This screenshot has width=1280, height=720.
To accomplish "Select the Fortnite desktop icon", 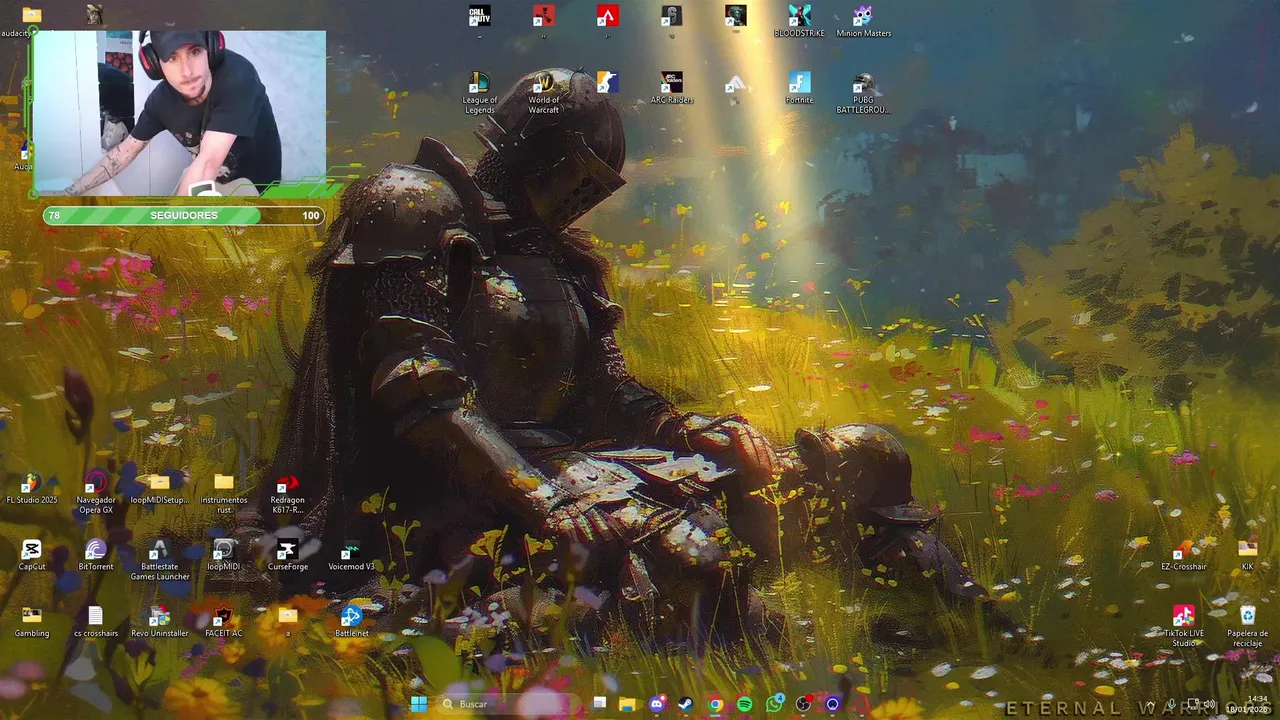I will click(x=799, y=88).
